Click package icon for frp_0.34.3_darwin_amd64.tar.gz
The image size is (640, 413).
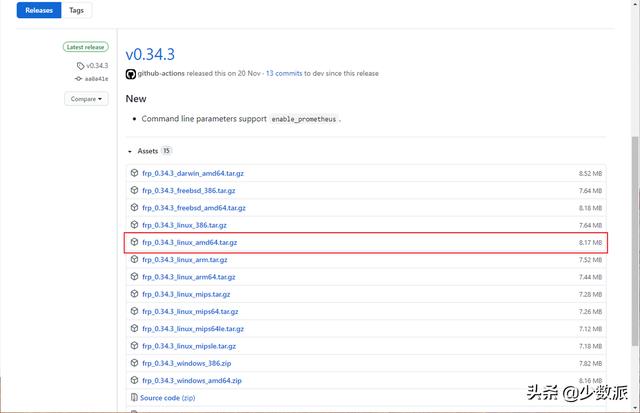pos(134,173)
